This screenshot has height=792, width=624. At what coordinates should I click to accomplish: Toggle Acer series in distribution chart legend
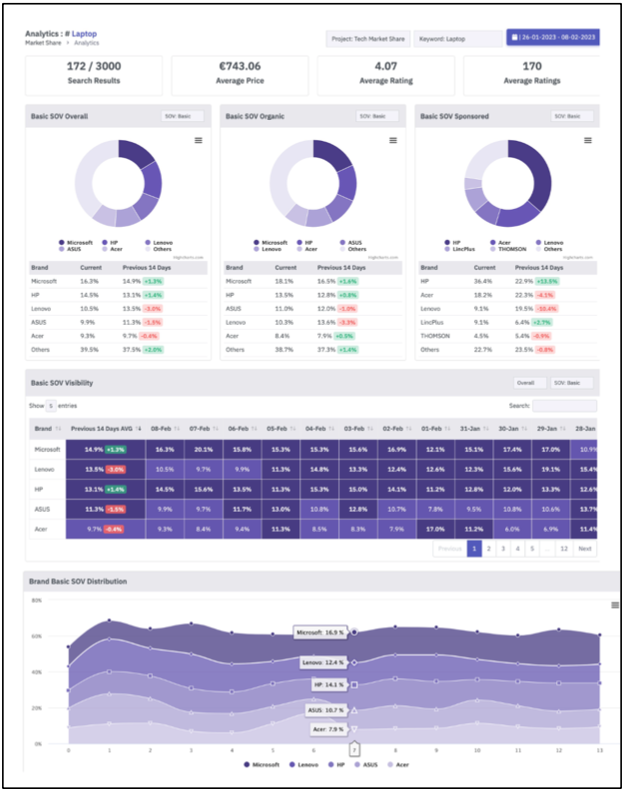click(x=398, y=765)
